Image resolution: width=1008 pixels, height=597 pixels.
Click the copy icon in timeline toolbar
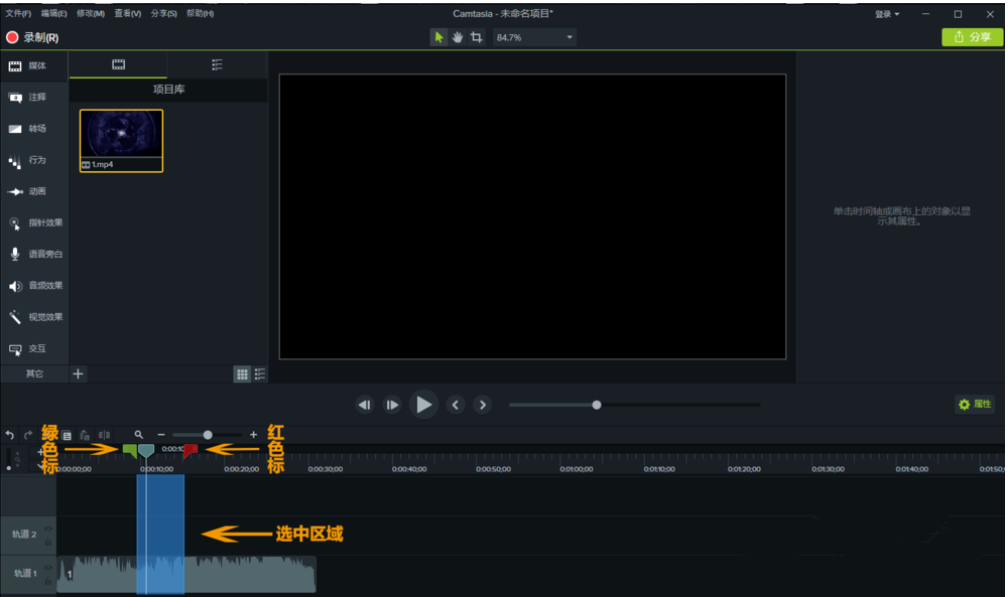pyautogui.click(x=67, y=435)
